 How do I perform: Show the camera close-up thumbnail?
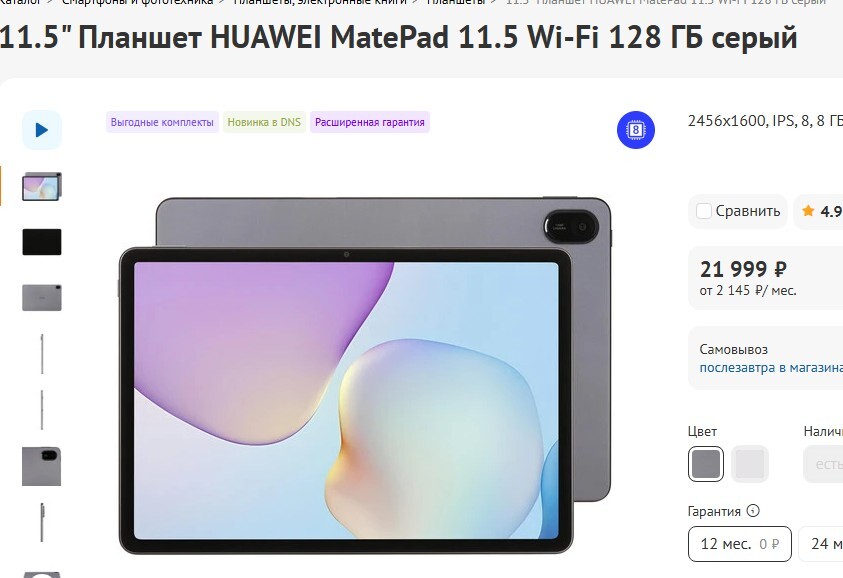pyautogui.click(x=41, y=466)
